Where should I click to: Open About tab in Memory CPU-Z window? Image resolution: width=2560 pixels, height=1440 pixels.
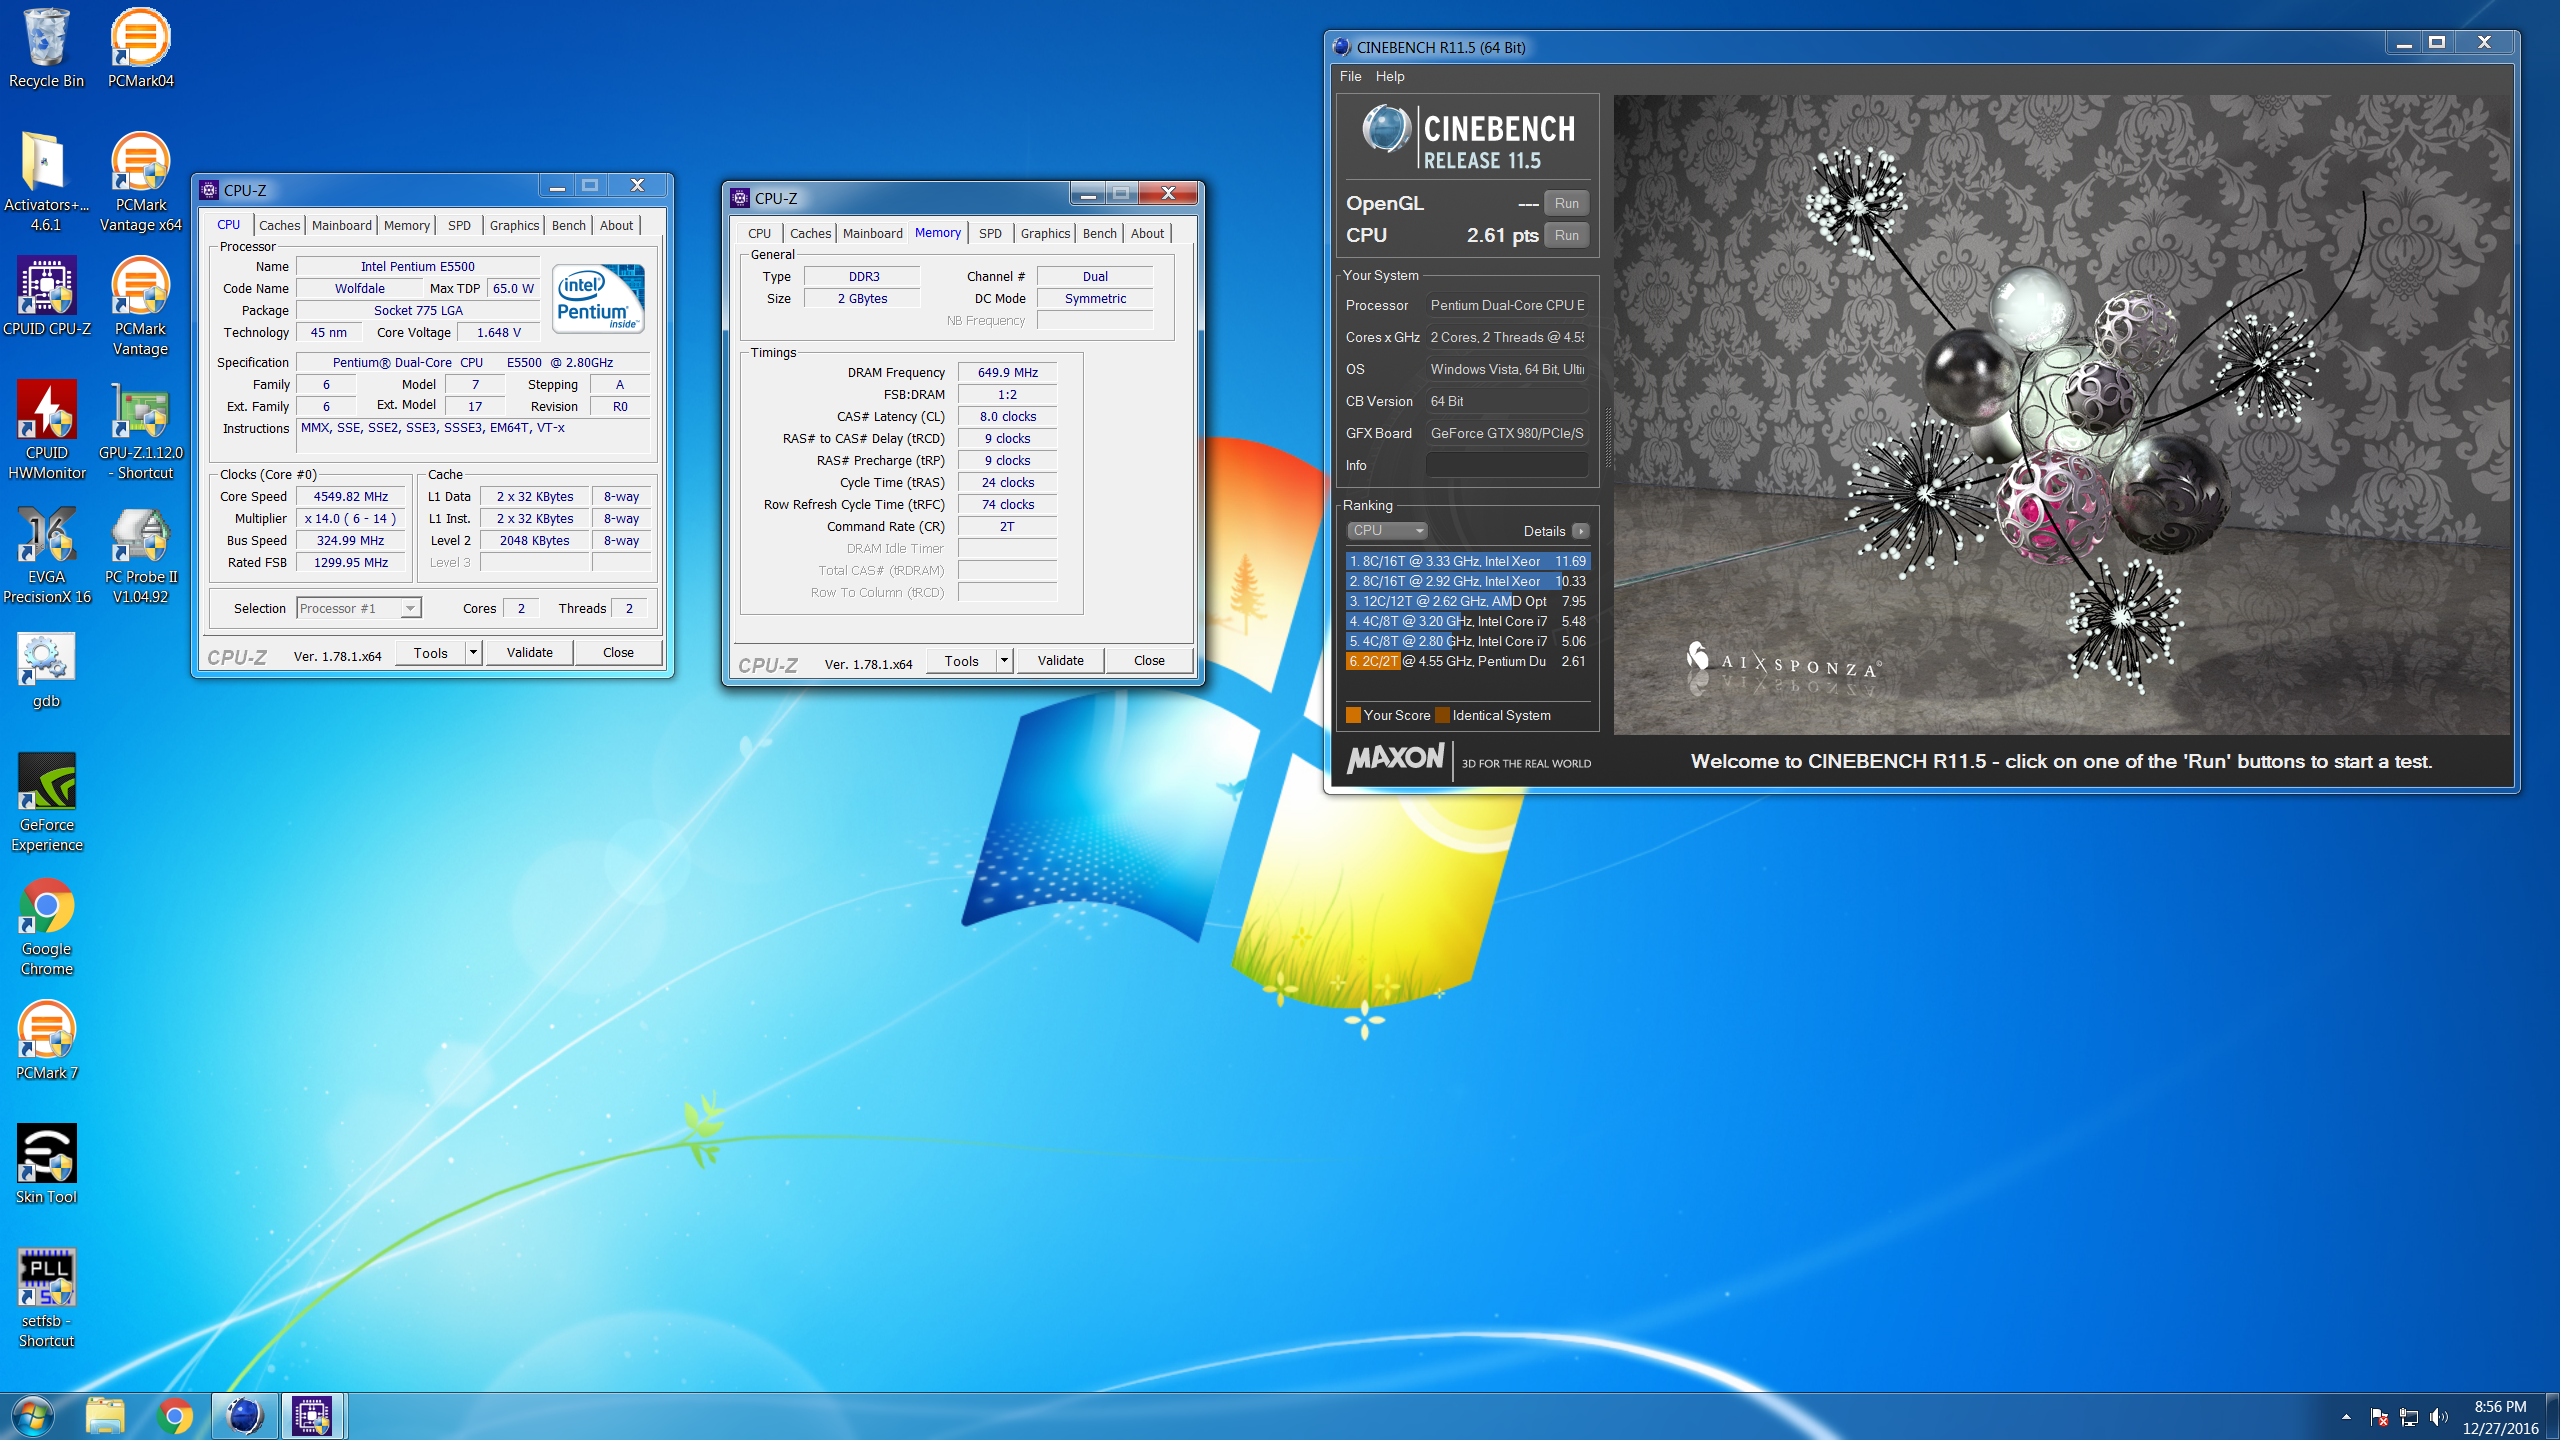point(1147,234)
